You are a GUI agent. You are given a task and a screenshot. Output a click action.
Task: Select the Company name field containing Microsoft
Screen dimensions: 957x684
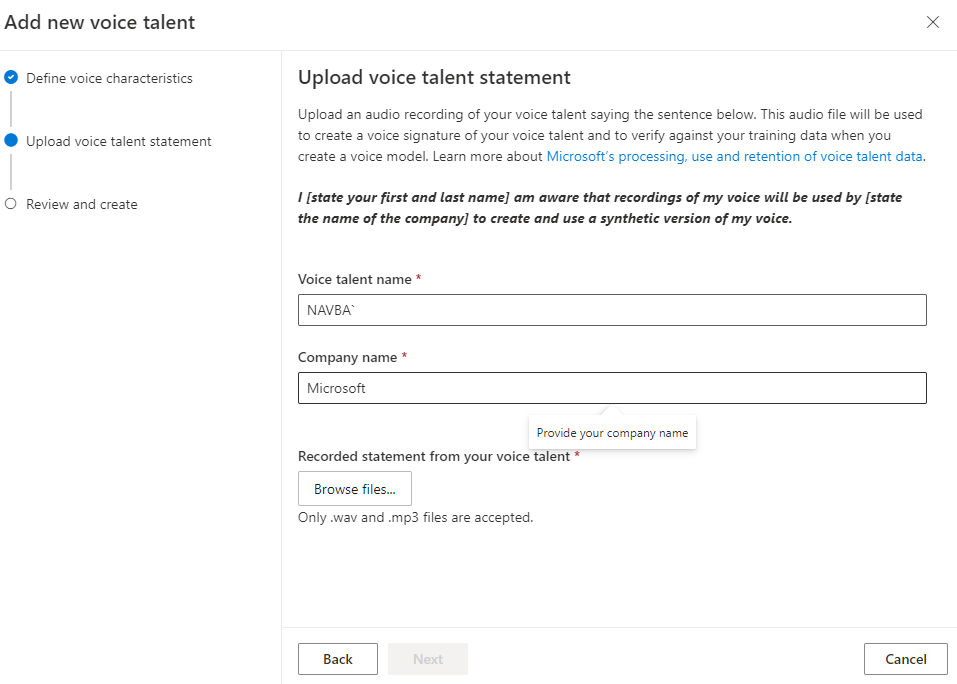coord(611,388)
